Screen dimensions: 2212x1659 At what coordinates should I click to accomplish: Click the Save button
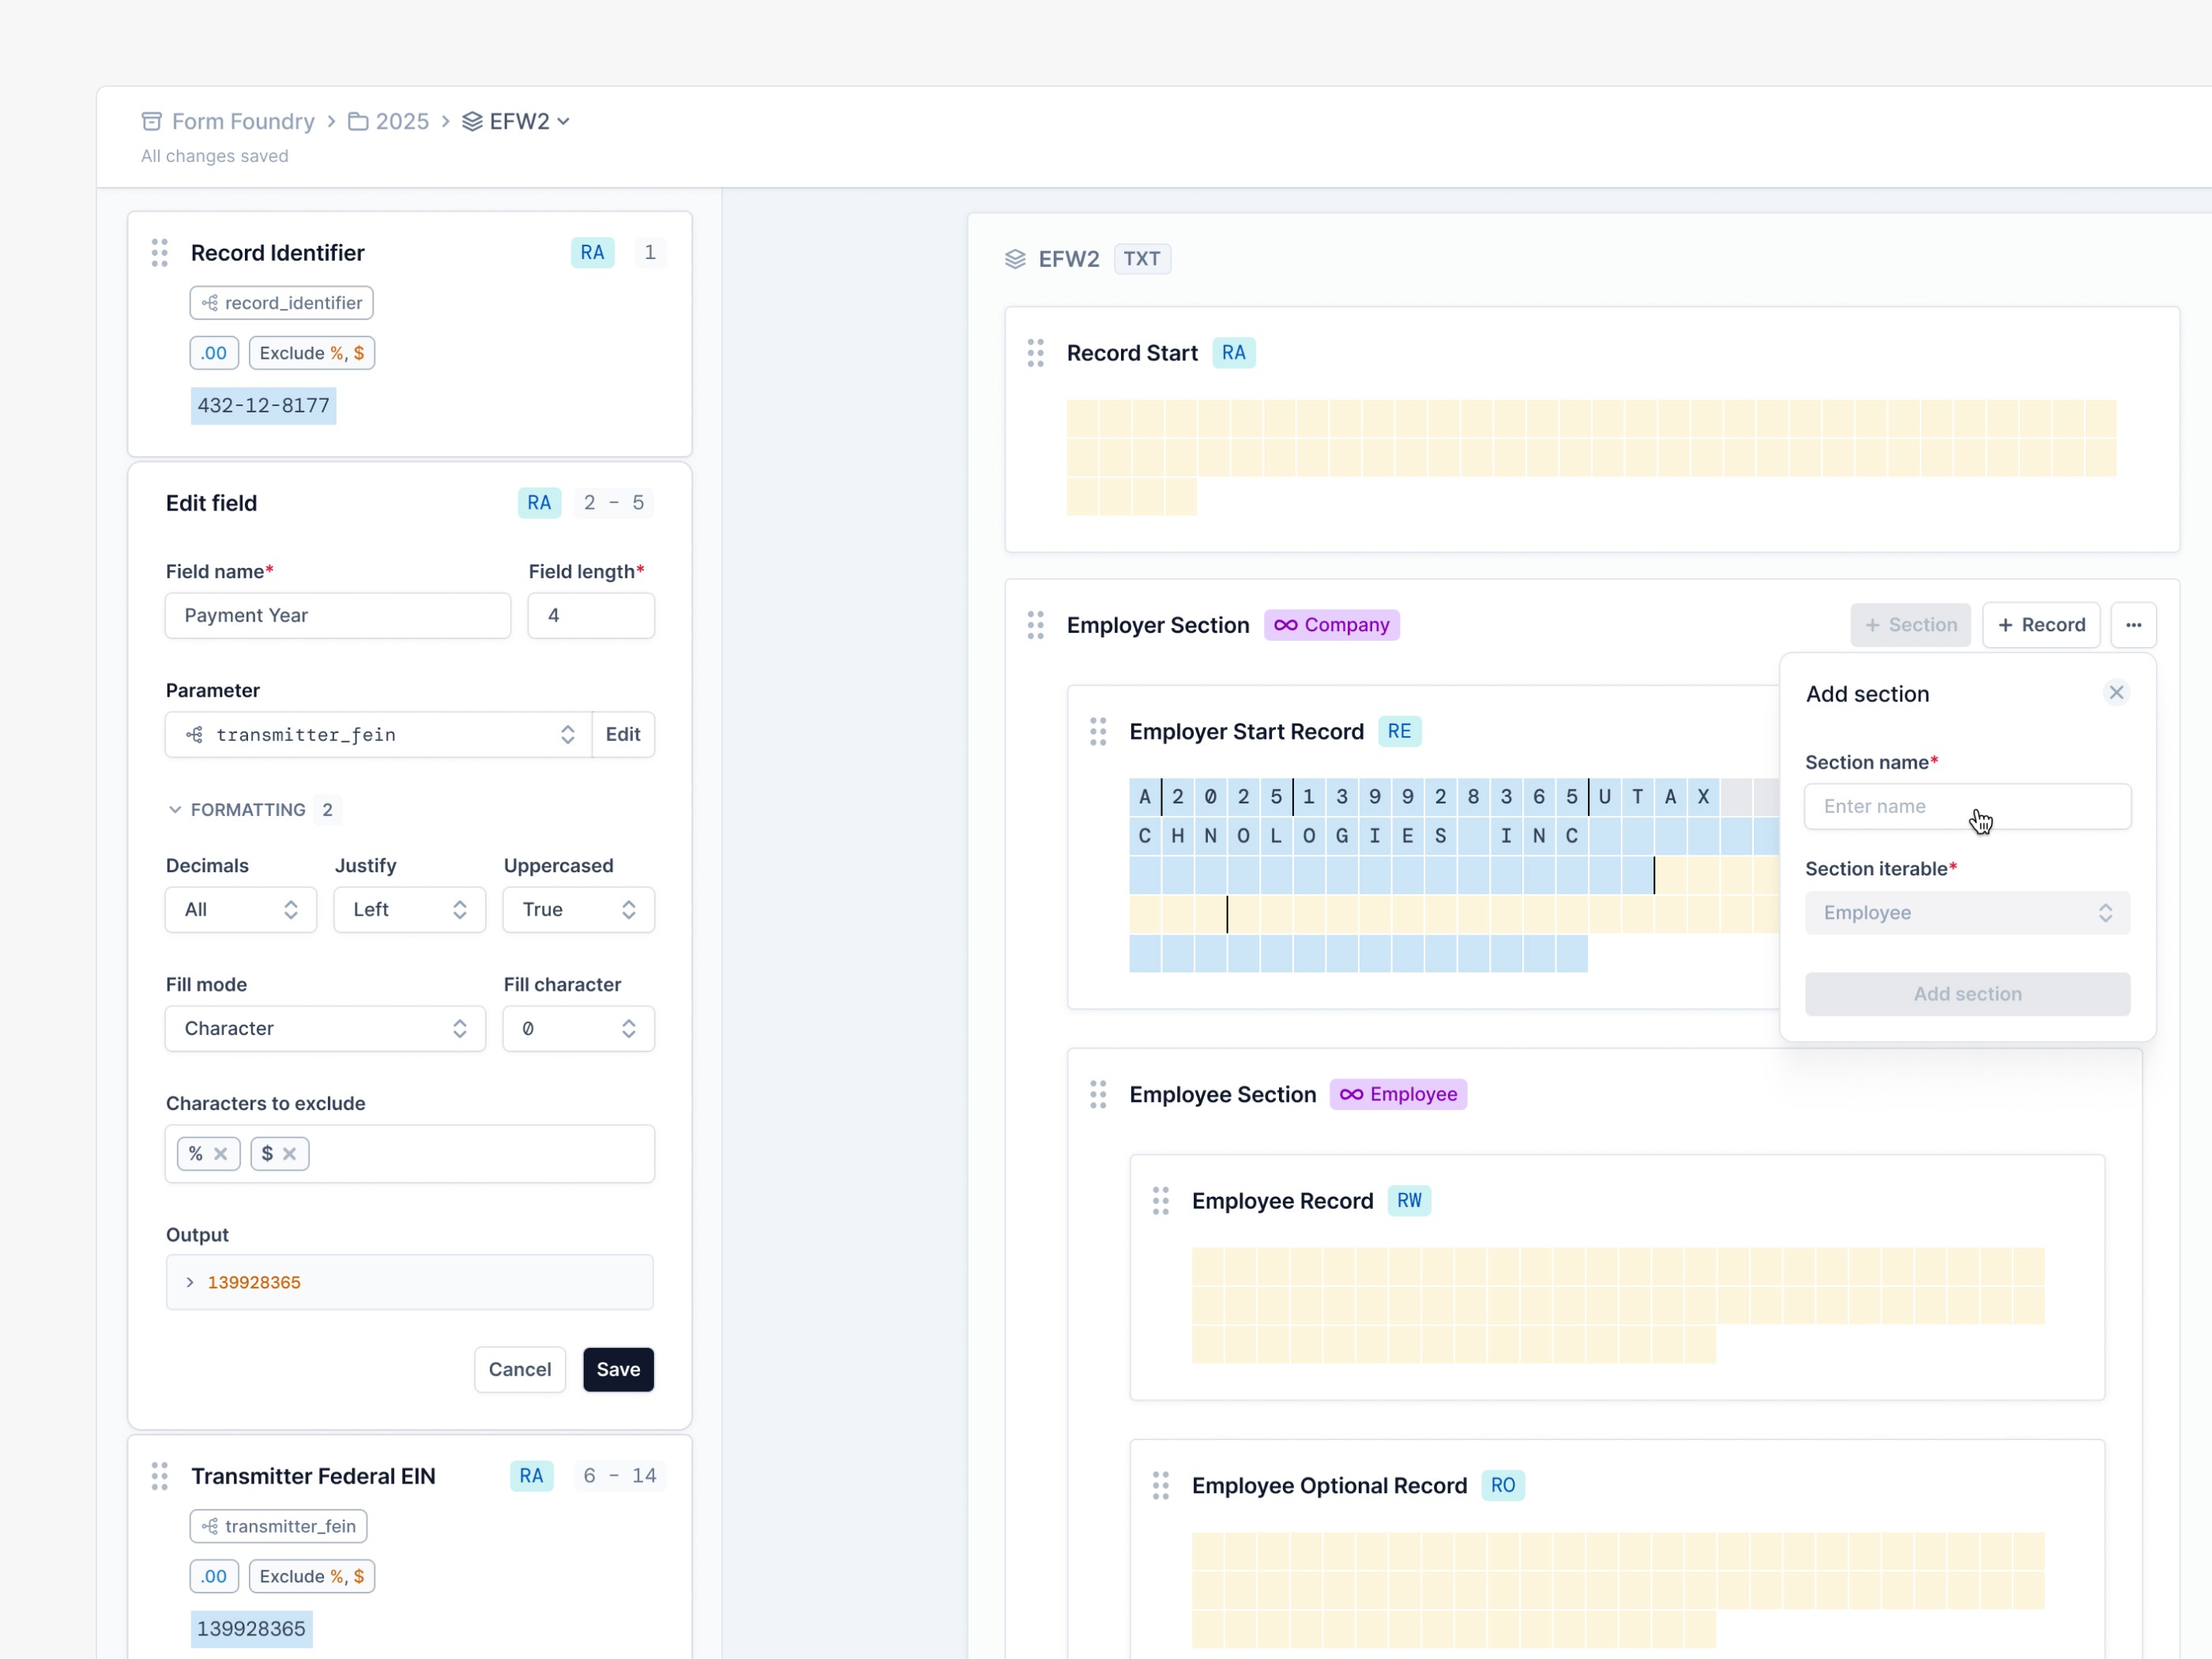click(618, 1370)
